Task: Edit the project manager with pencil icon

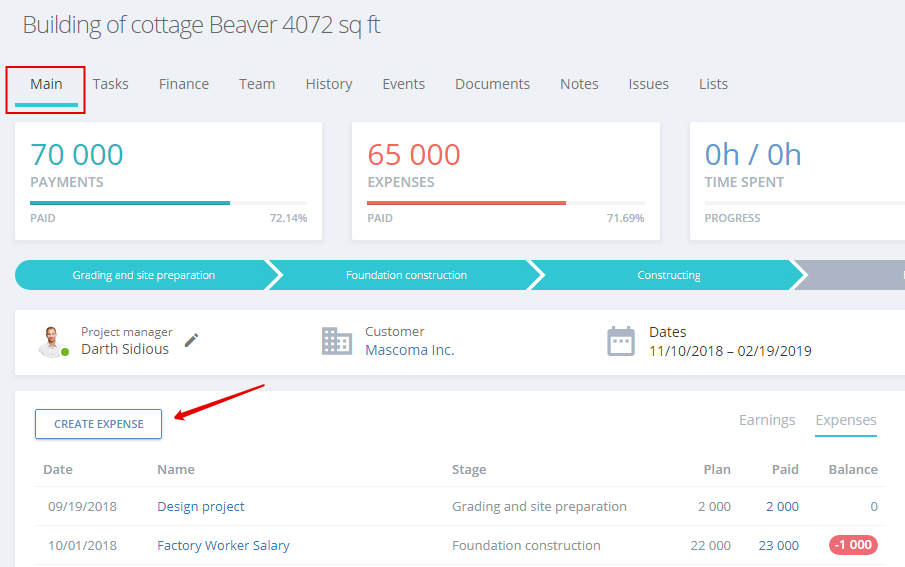Action: tap(192, 340)
